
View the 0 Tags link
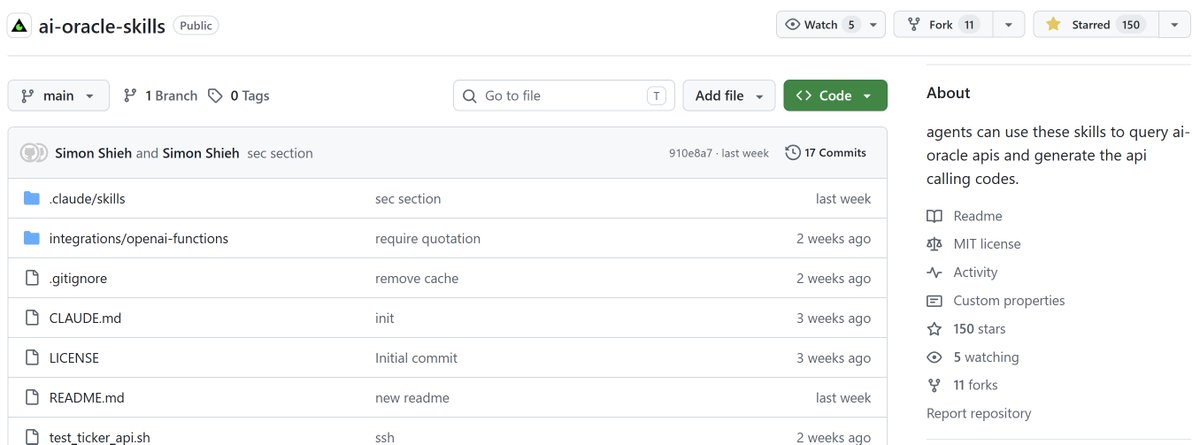[x=239, y=96]
